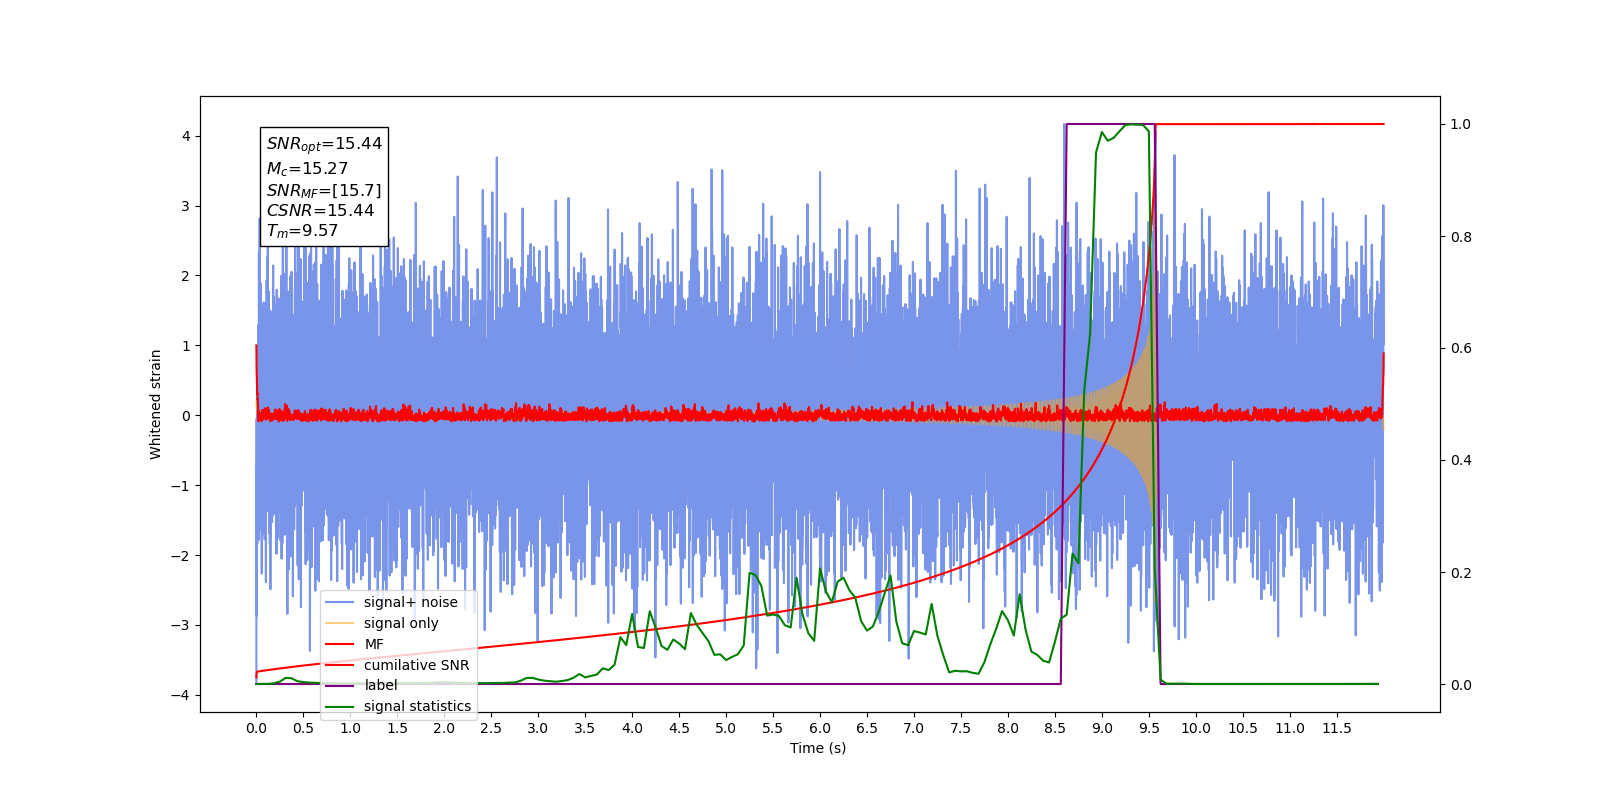This screenshot has width=1600, height=800.
Task: Click the 9.0 tick on time axis
Action: click(x=1102, y=728)
